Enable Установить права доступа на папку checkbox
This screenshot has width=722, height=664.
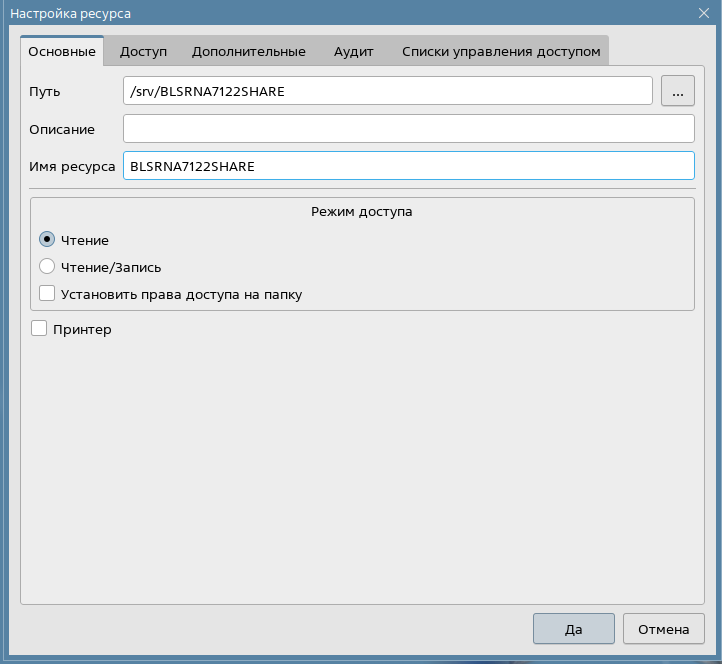click(47, 293)
